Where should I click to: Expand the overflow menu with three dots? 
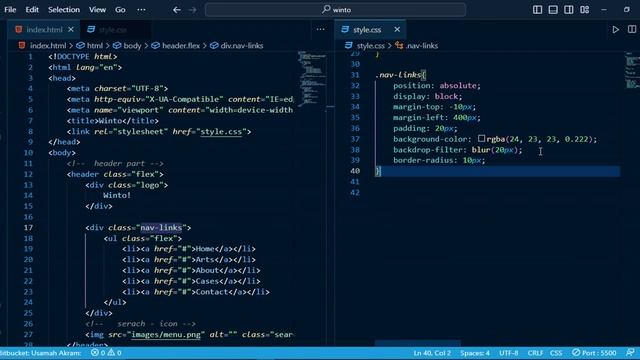point(141,9)
